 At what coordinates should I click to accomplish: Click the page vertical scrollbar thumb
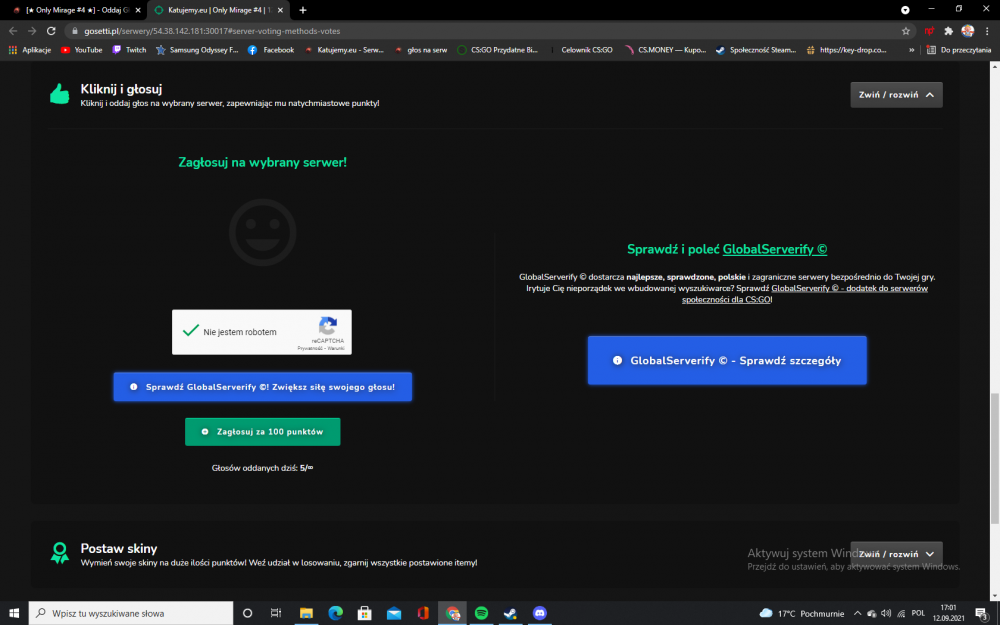pyautogui.click(x=994, y=459)
